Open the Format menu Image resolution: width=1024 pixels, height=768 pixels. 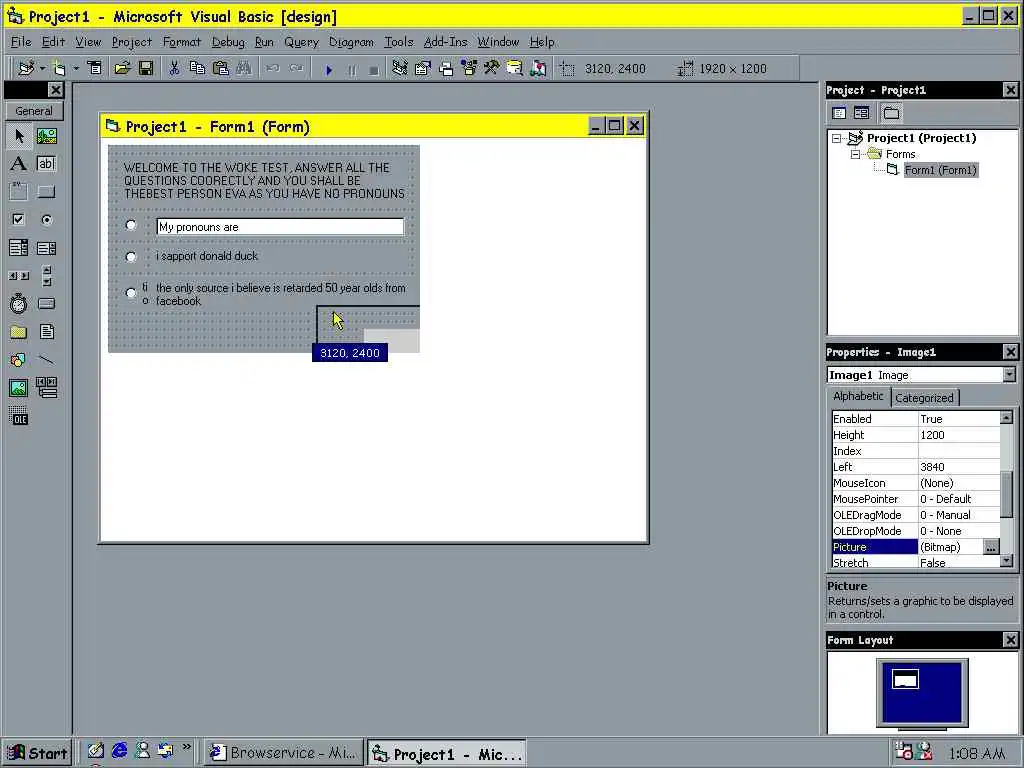[182, 42]
